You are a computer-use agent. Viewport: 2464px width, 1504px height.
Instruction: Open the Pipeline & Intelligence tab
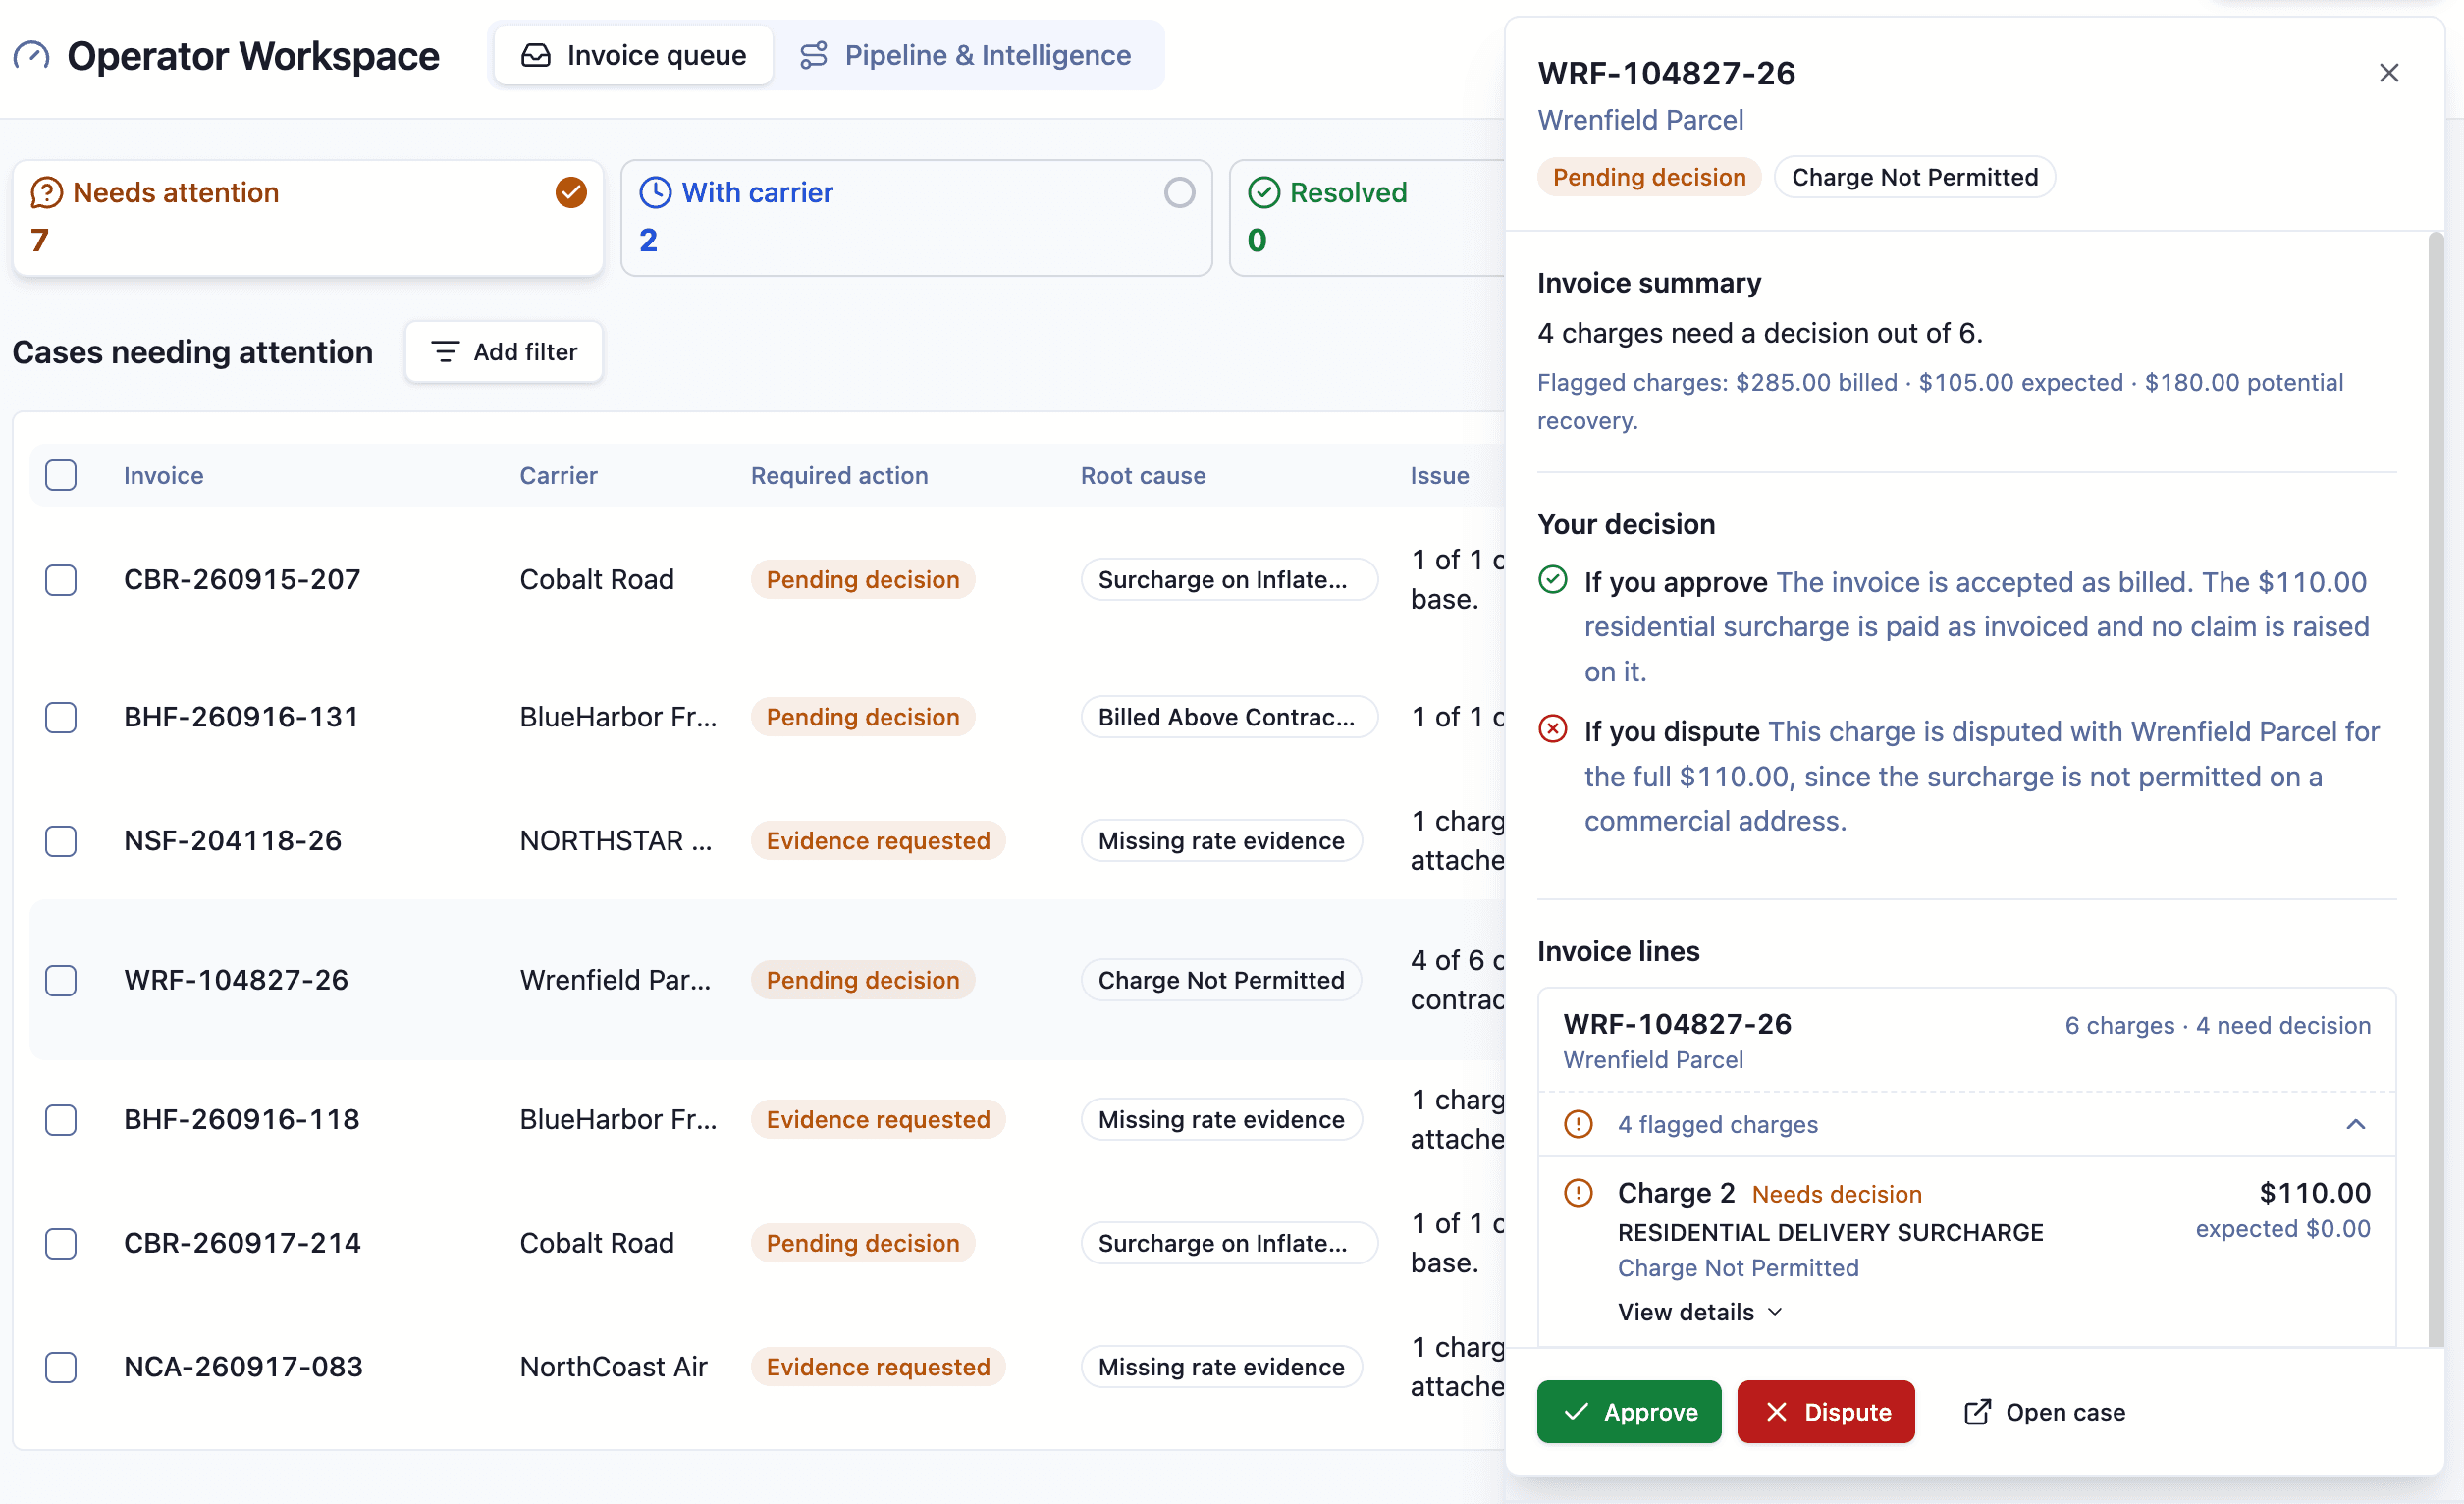tap(965, 55)
